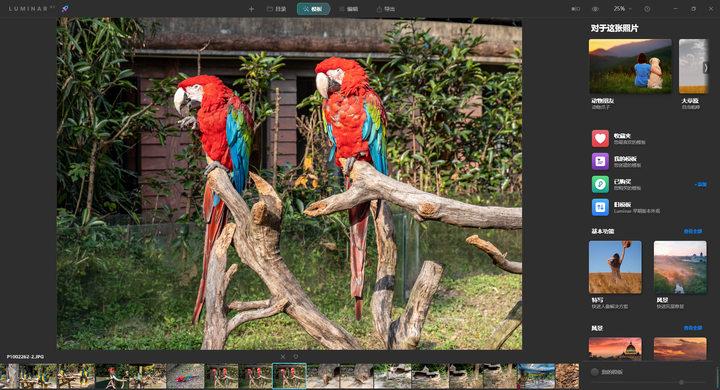Viewport: 720px width, 390px height.
Task: Click 查看全部 beside the 基本功能 heading
Action: [x=693, y=231]
